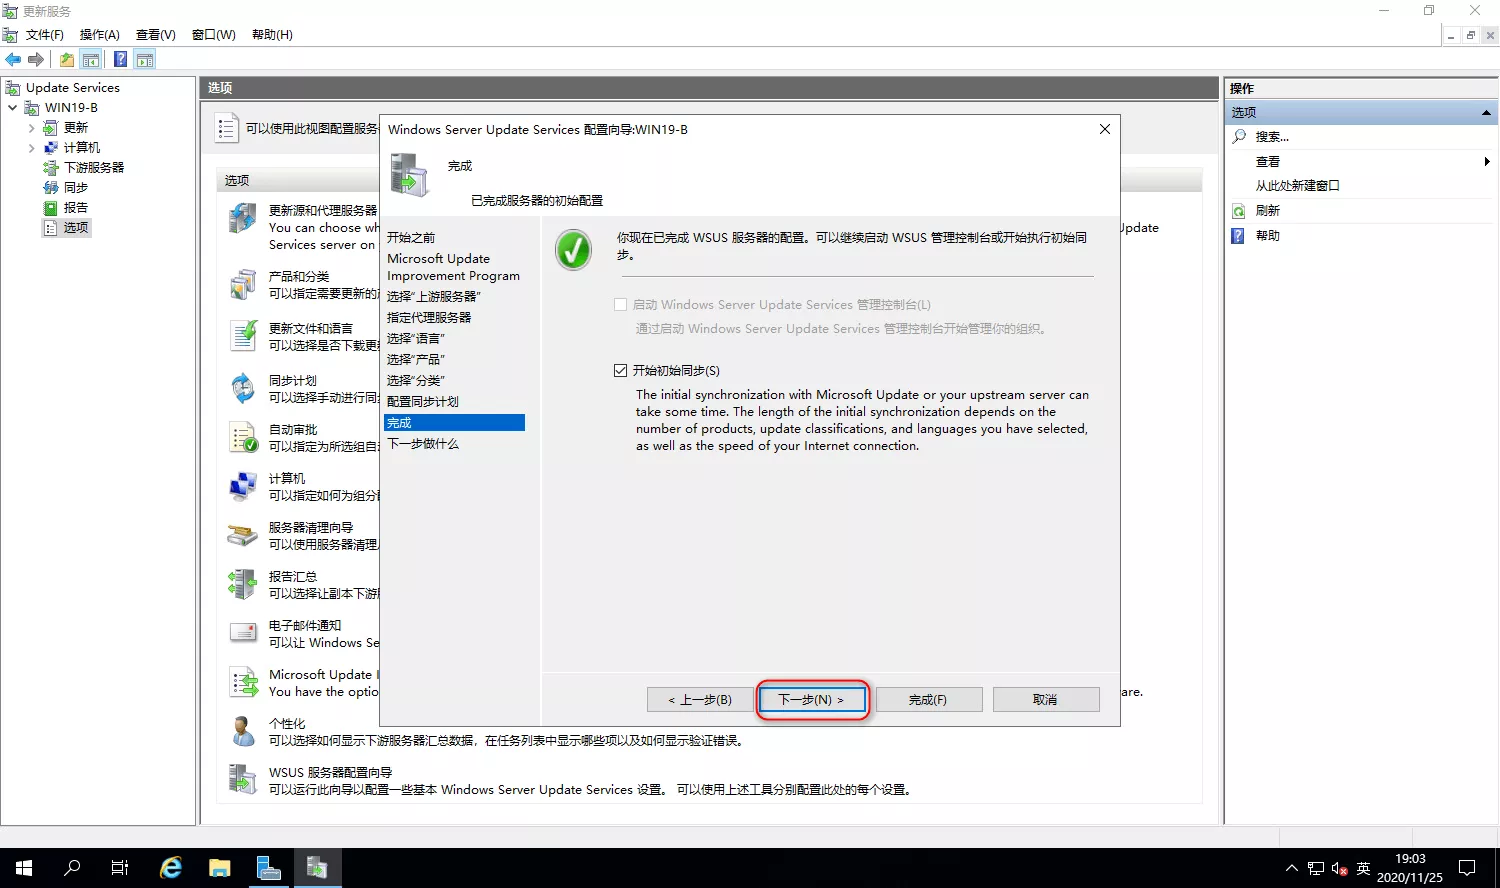Click the email notification (电子邮件通知) icon

pos(243,633)
